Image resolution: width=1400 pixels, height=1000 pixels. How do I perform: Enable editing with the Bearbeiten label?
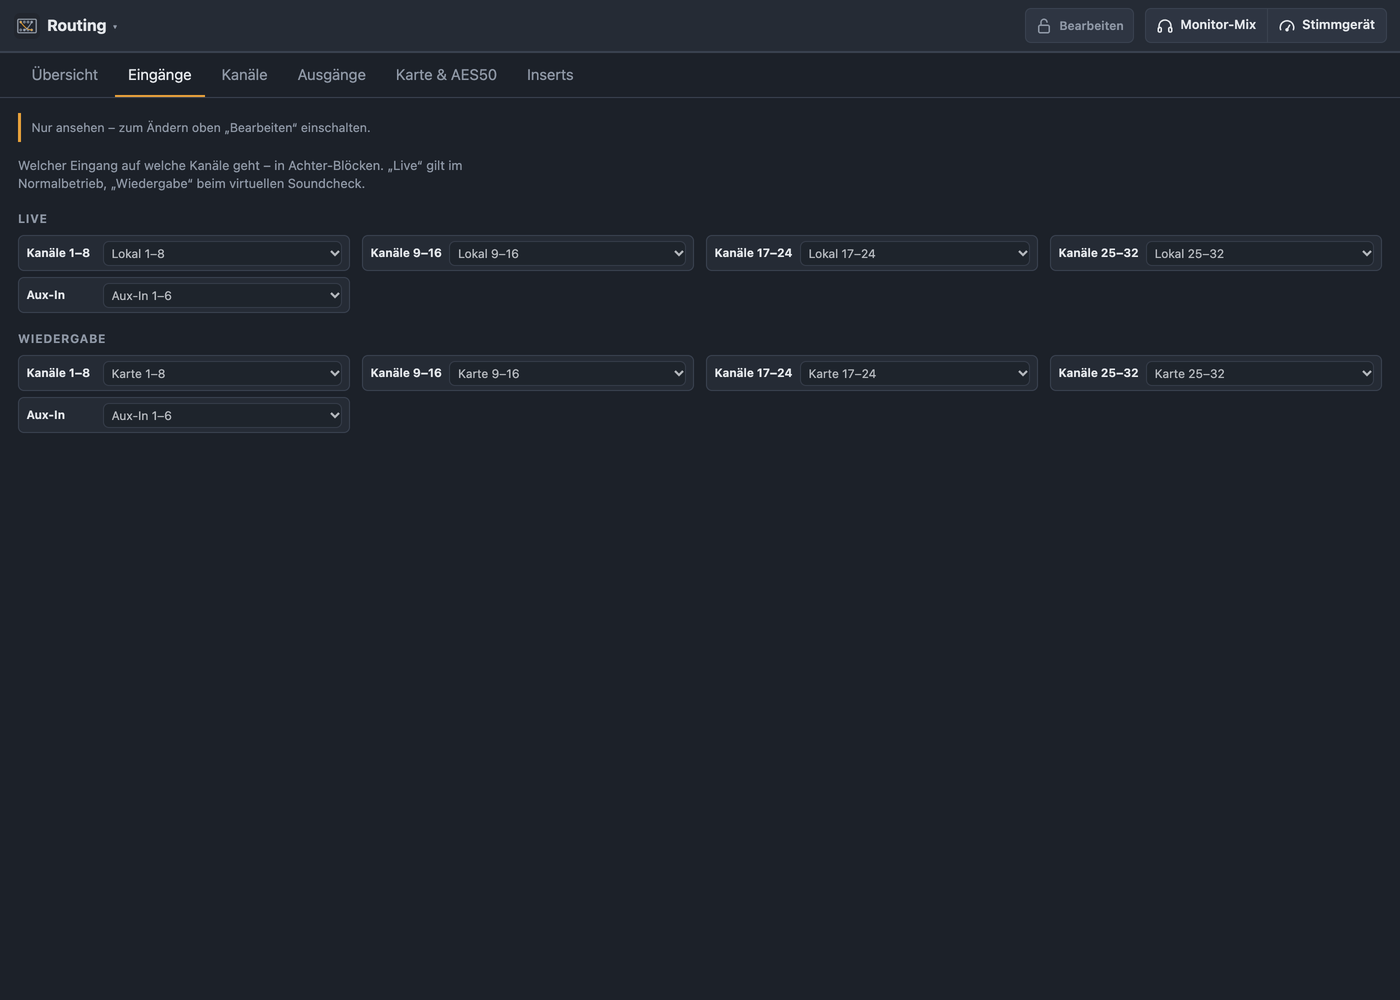coord(1091,26)
